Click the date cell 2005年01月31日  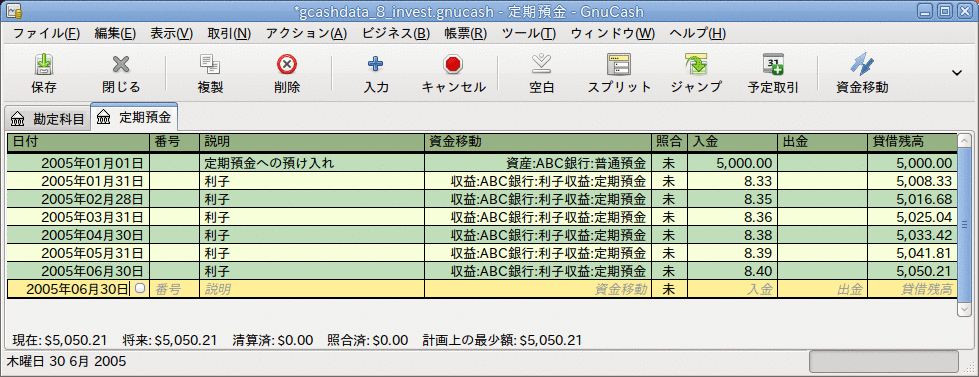(x=78, y=182)
